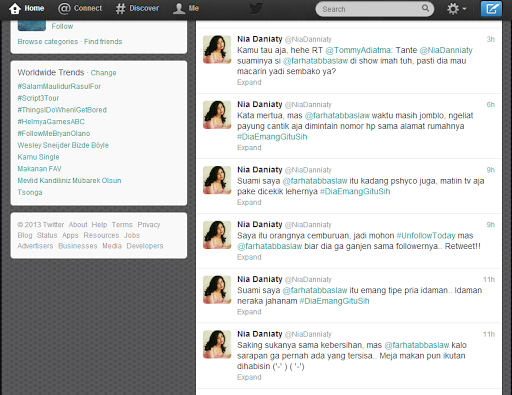The width and height of the screenshot is (512, 395).
Task: Expand the tweet about pshyco juga
Action: [x=249, y=202]
